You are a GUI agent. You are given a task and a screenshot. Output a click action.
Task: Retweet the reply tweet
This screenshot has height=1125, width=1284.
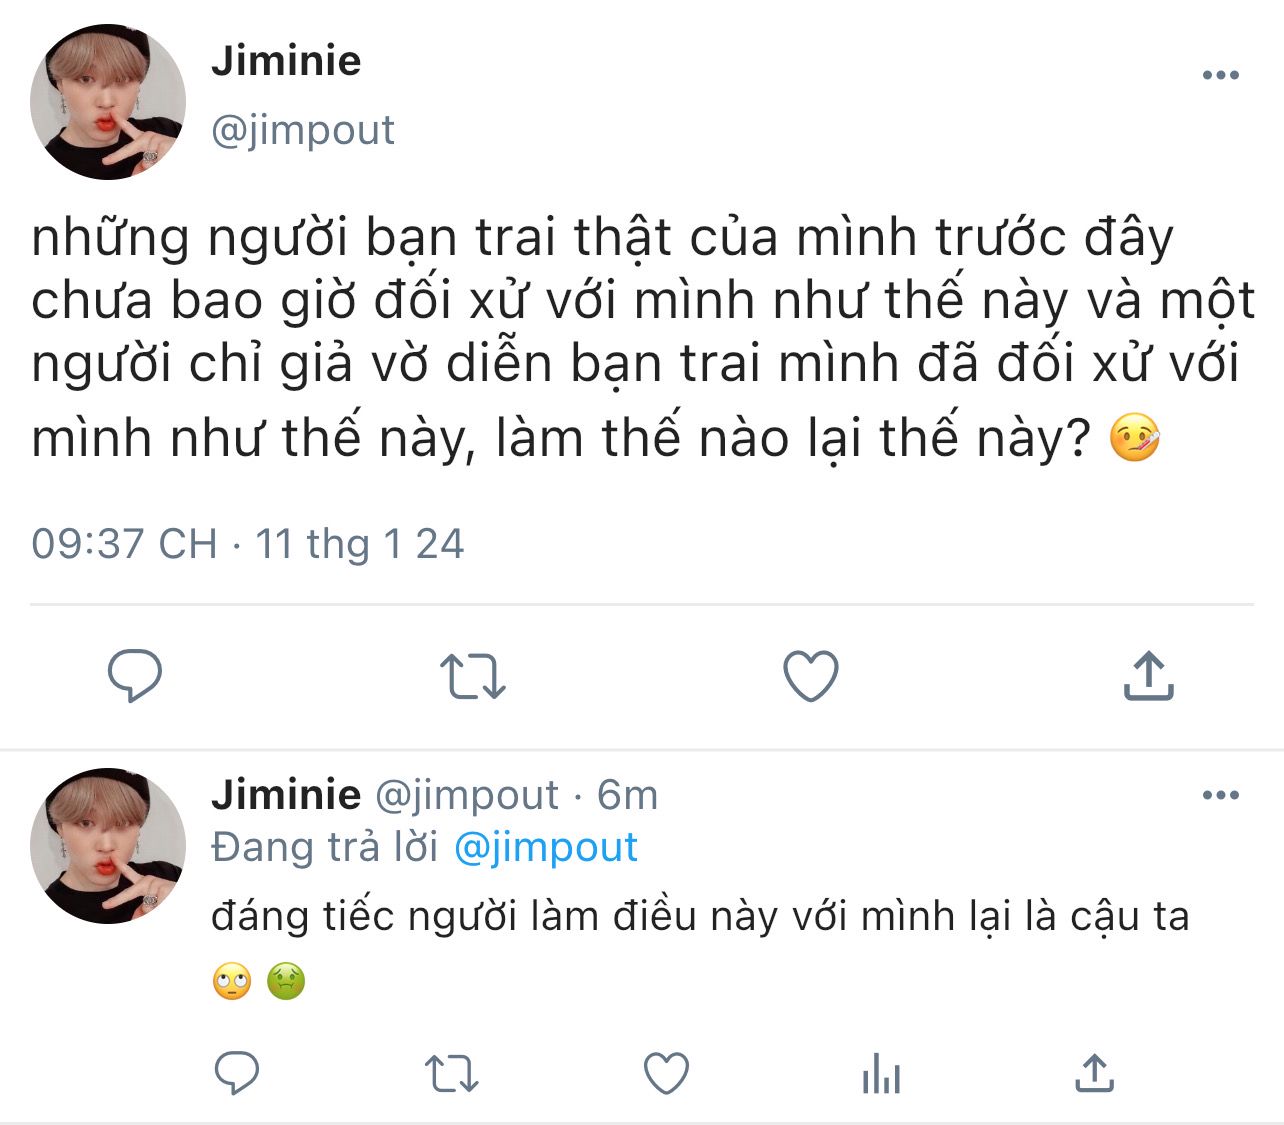pos(451,1074)
